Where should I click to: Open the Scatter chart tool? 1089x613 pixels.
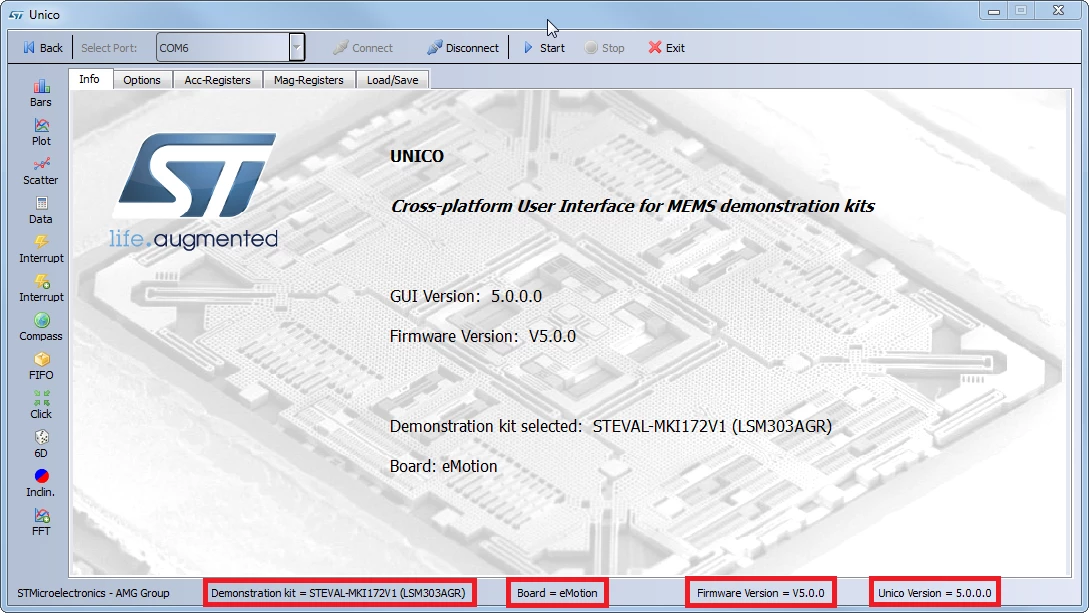pos(40,171)
